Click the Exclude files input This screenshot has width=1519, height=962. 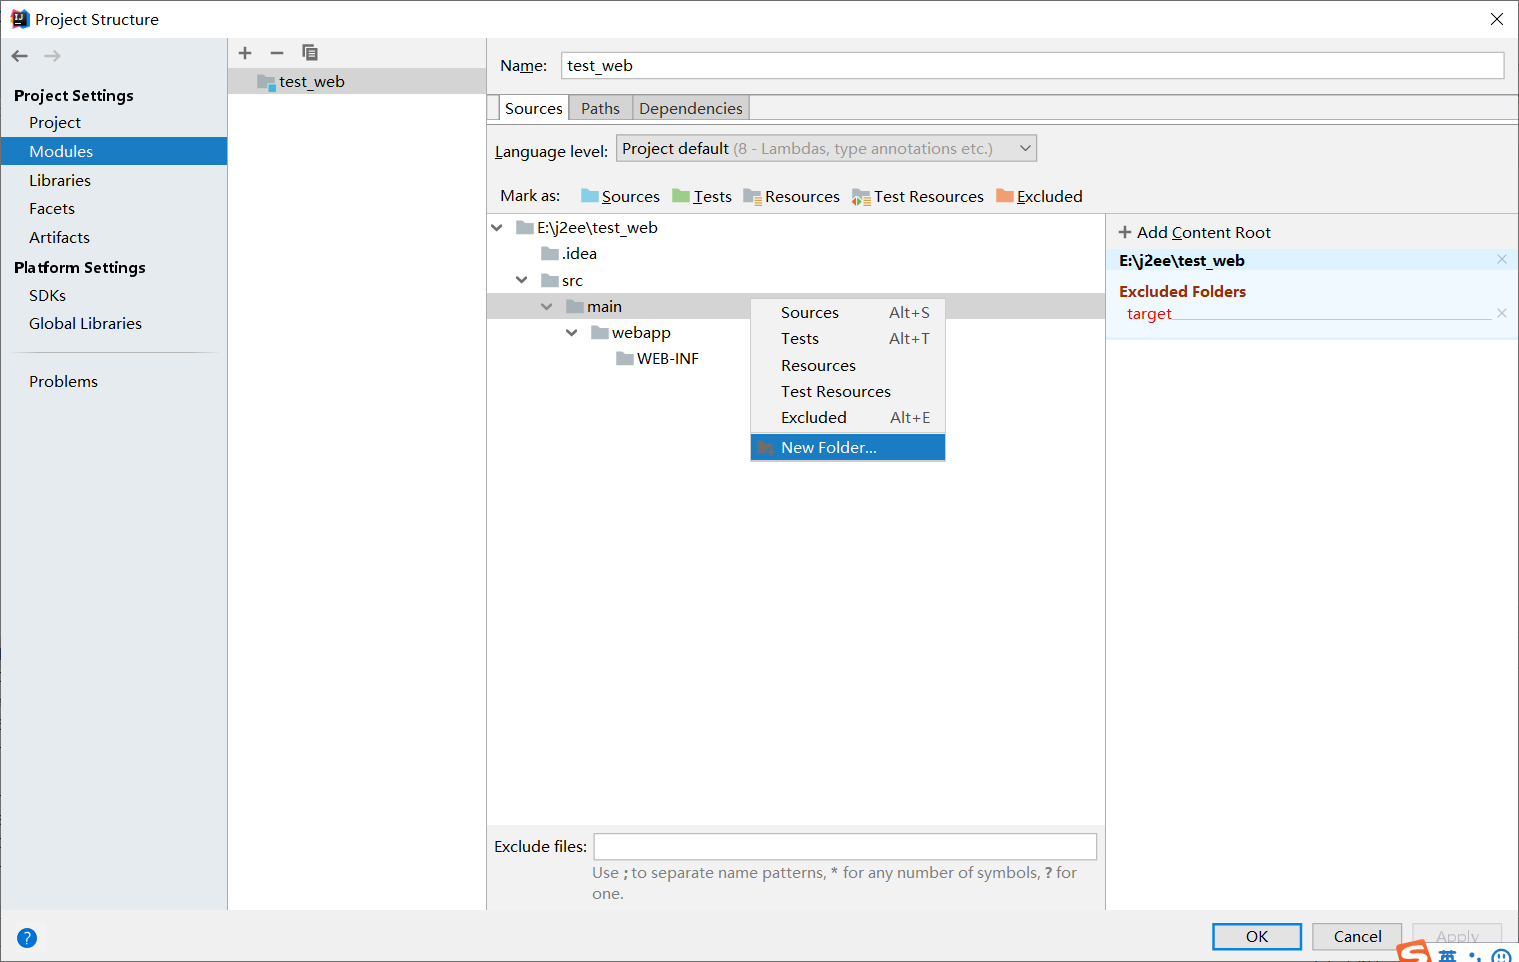point(845,847)
